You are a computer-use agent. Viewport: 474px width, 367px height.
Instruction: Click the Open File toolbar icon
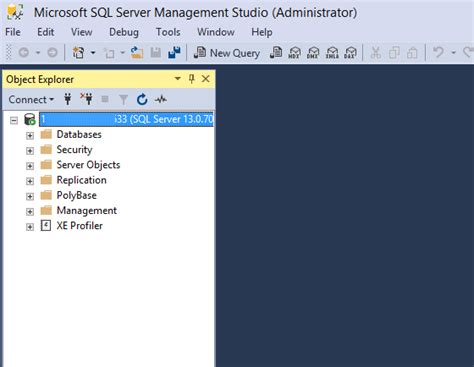(136, 53)
